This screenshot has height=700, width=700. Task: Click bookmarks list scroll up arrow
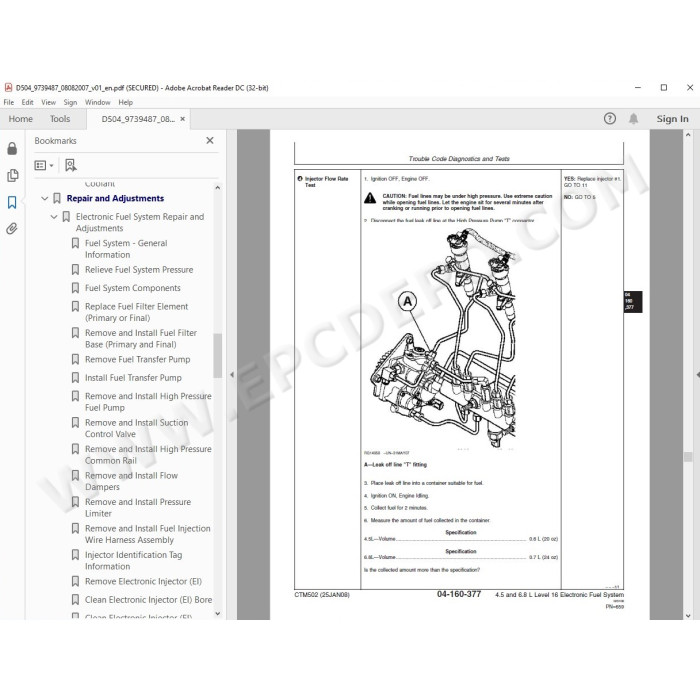217,188
